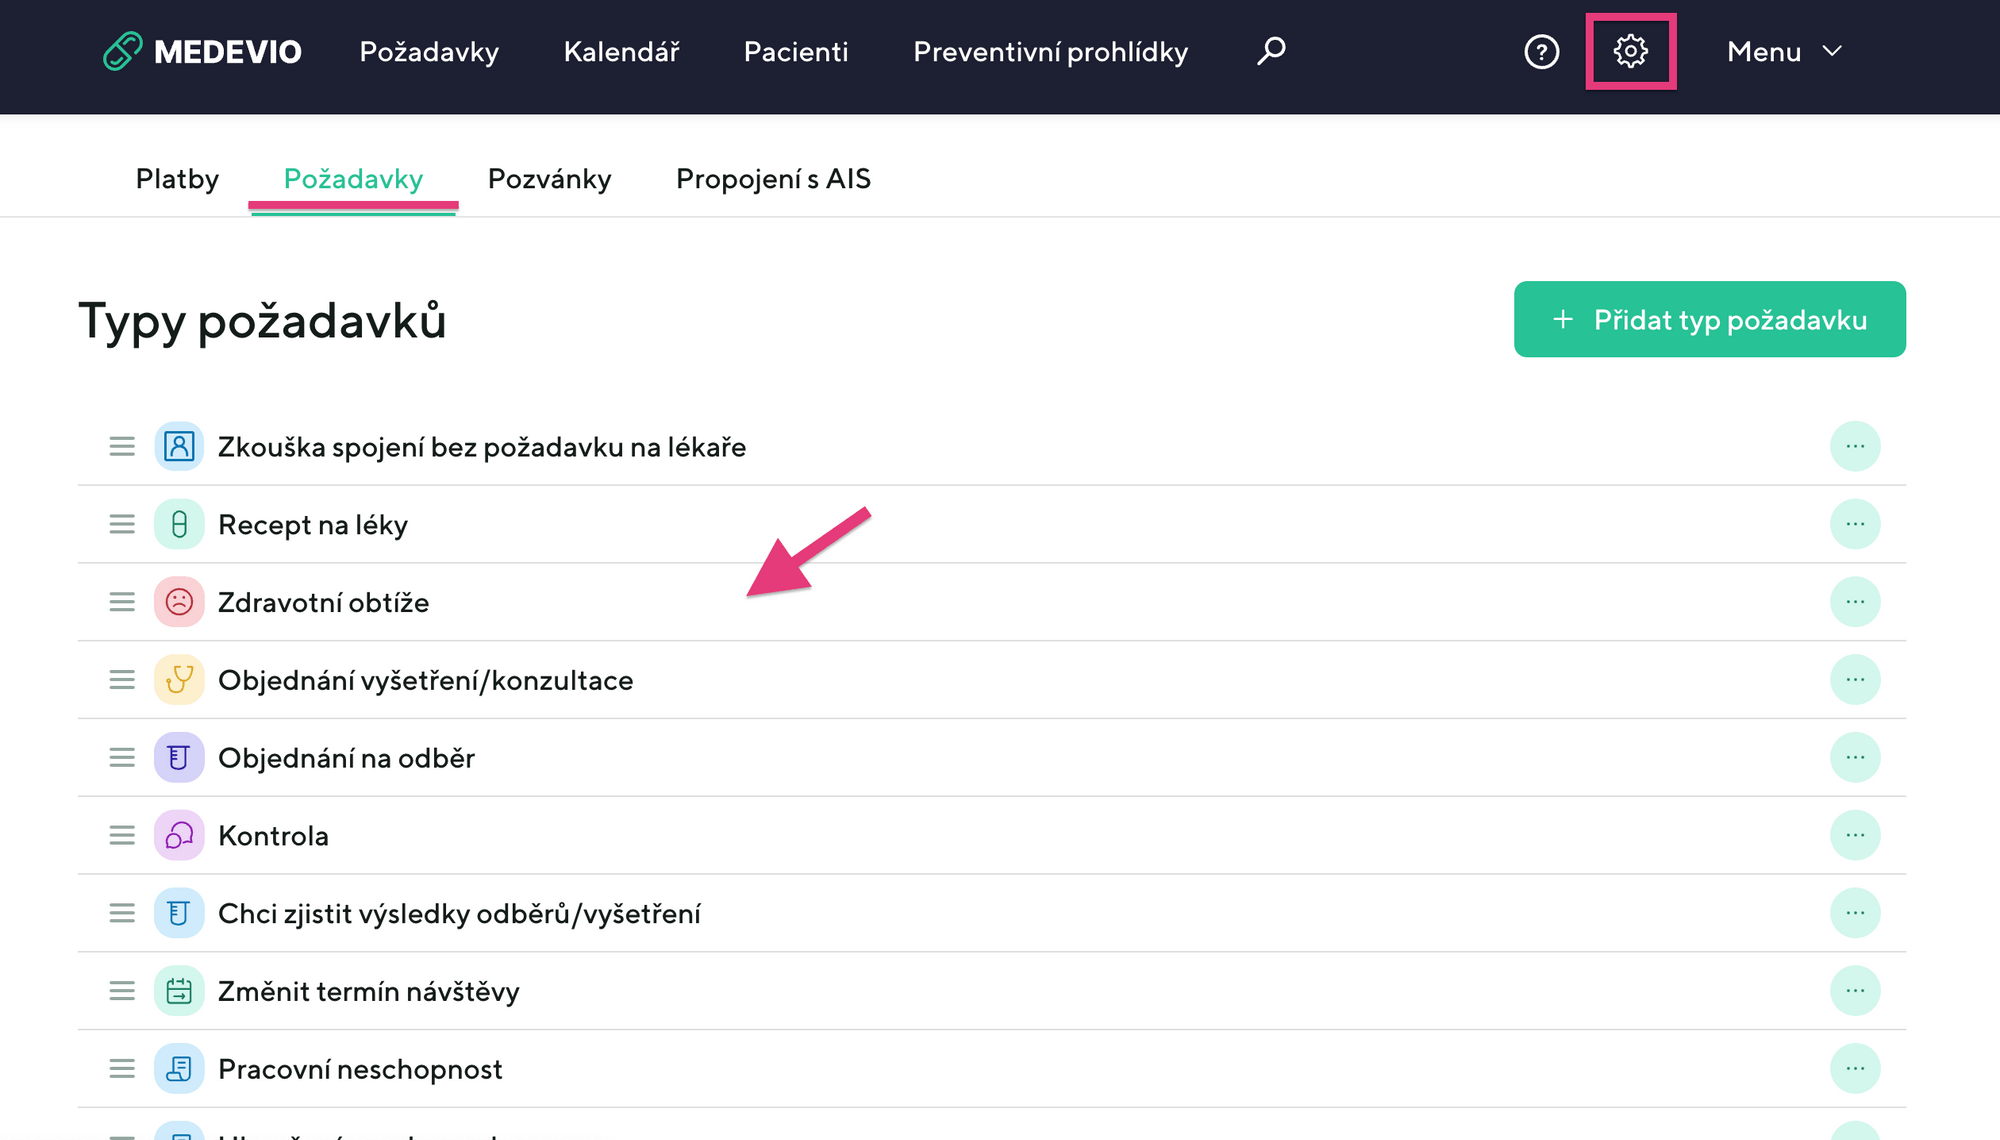This screenshot has width=2000, height=1140.
Task: Open the three-dot options for Pracovní neschopnost
Action: coord(1855,1069)
